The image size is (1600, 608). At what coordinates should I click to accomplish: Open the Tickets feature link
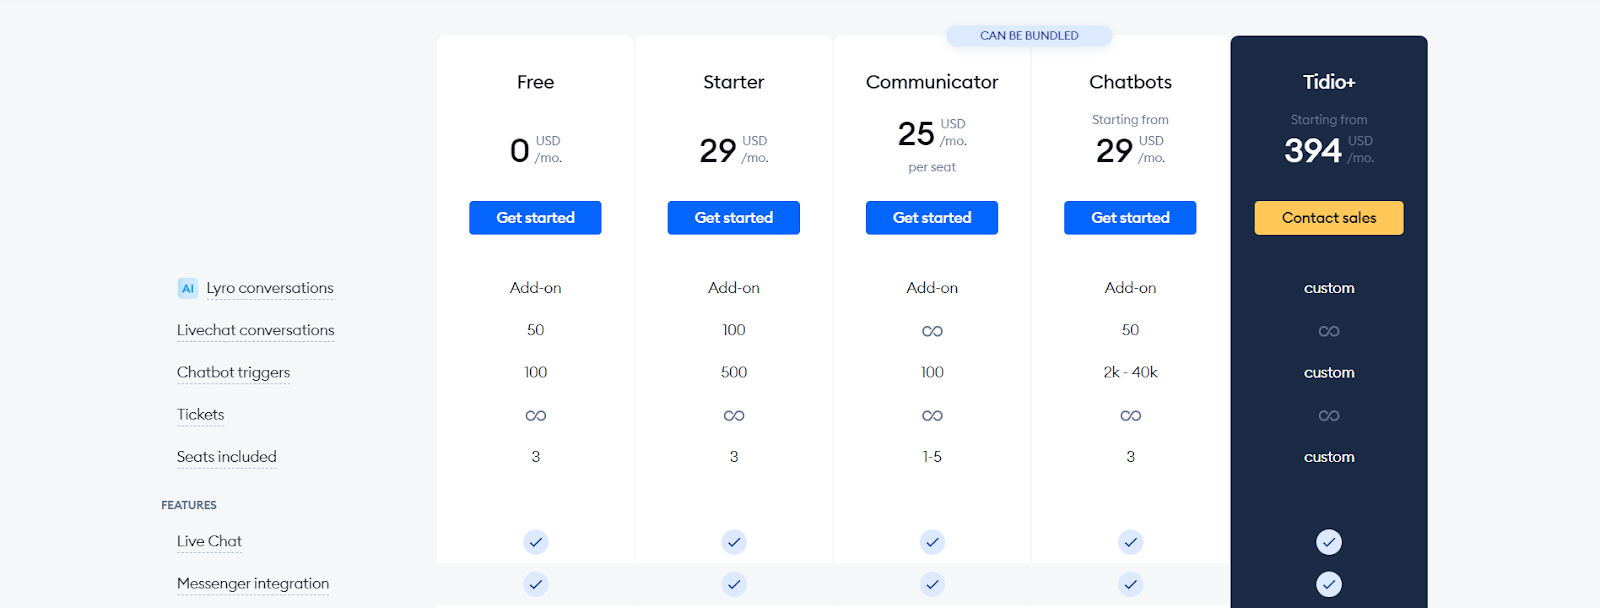click(x=201, y=414)
